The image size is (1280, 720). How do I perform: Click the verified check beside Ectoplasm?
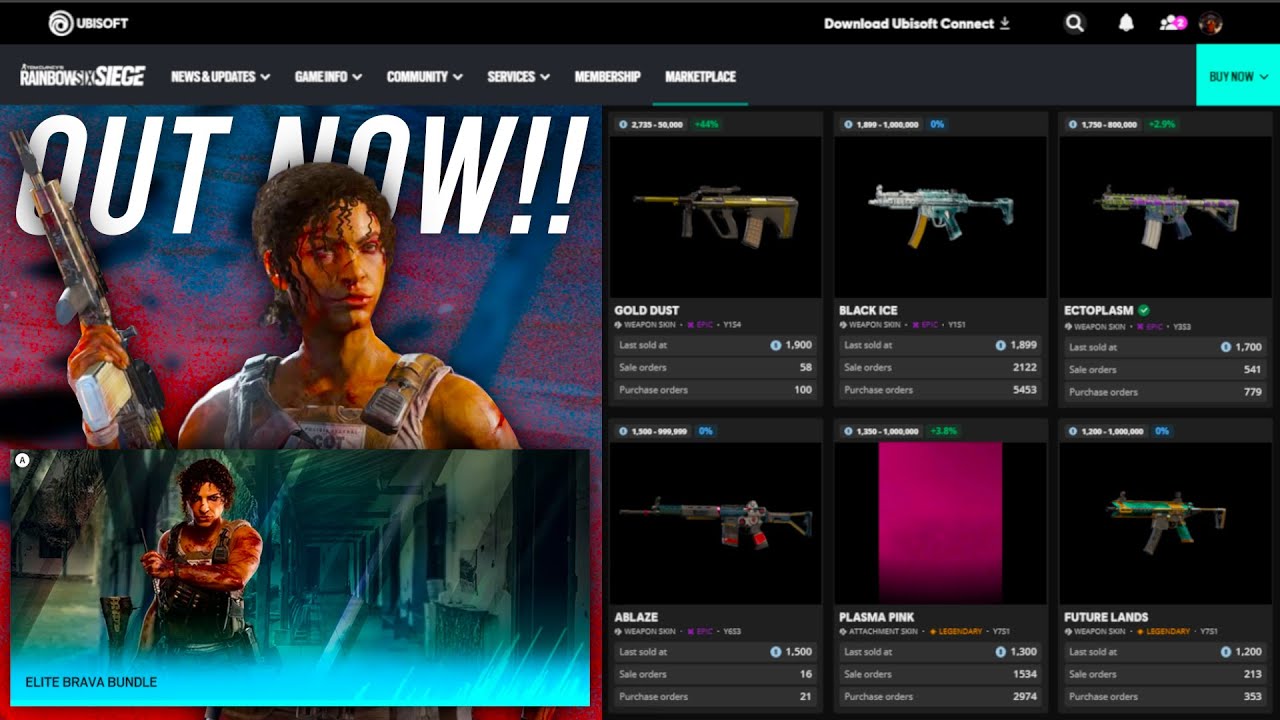click(x=1144, y=310)
